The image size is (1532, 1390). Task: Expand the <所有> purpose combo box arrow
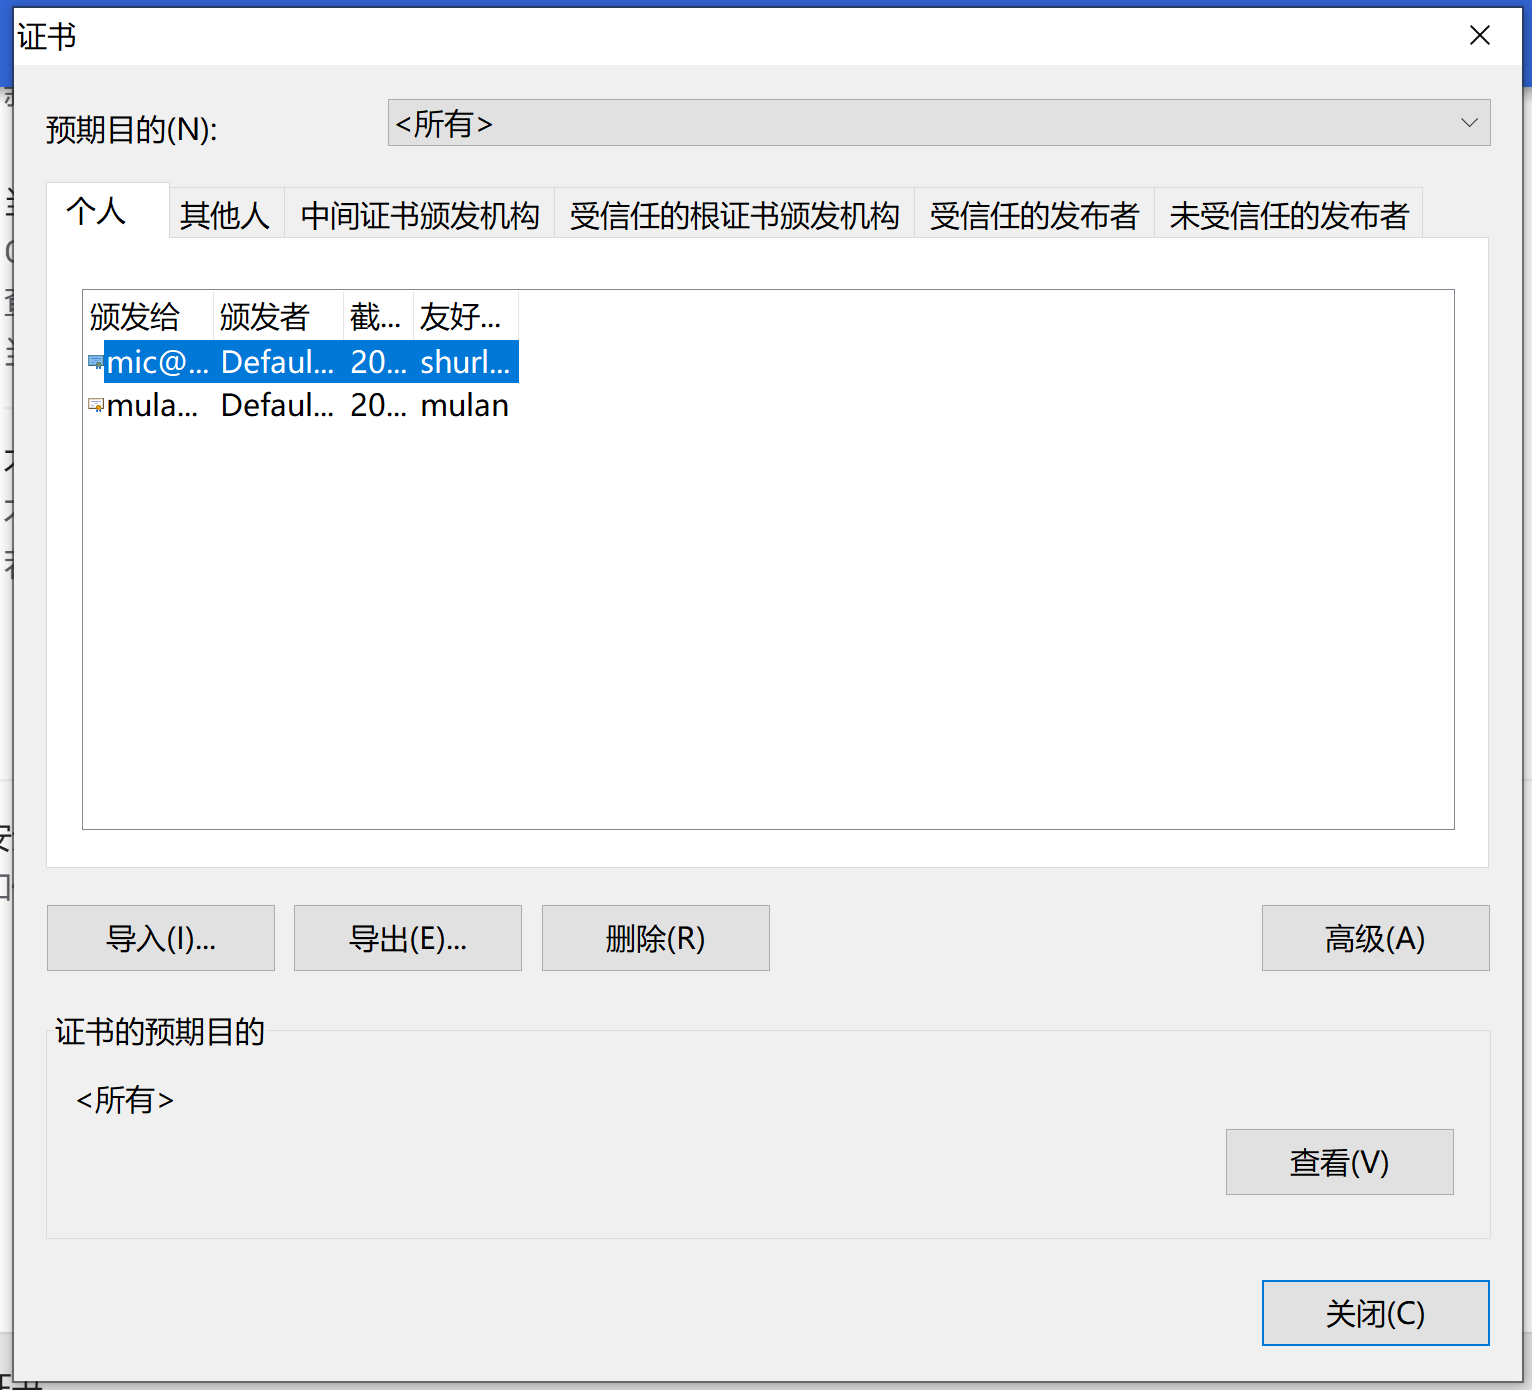(1468, 123)
